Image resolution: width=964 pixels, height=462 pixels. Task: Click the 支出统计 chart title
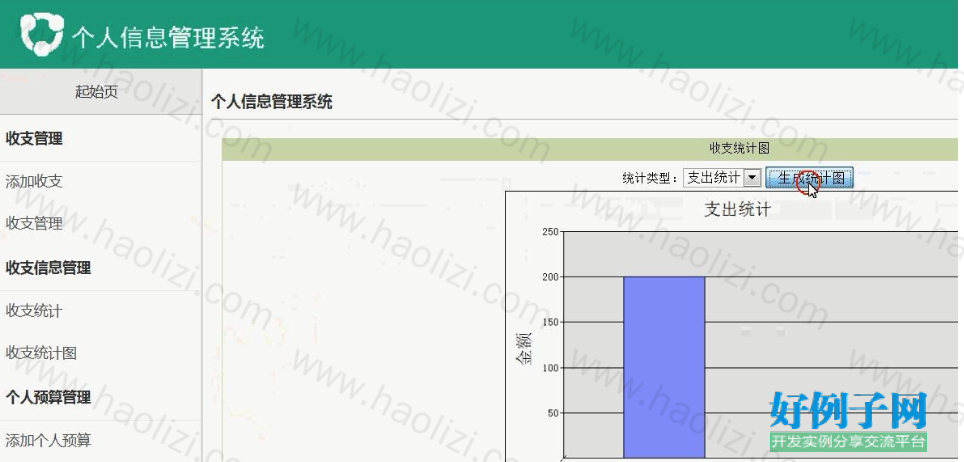coord(737,209)
